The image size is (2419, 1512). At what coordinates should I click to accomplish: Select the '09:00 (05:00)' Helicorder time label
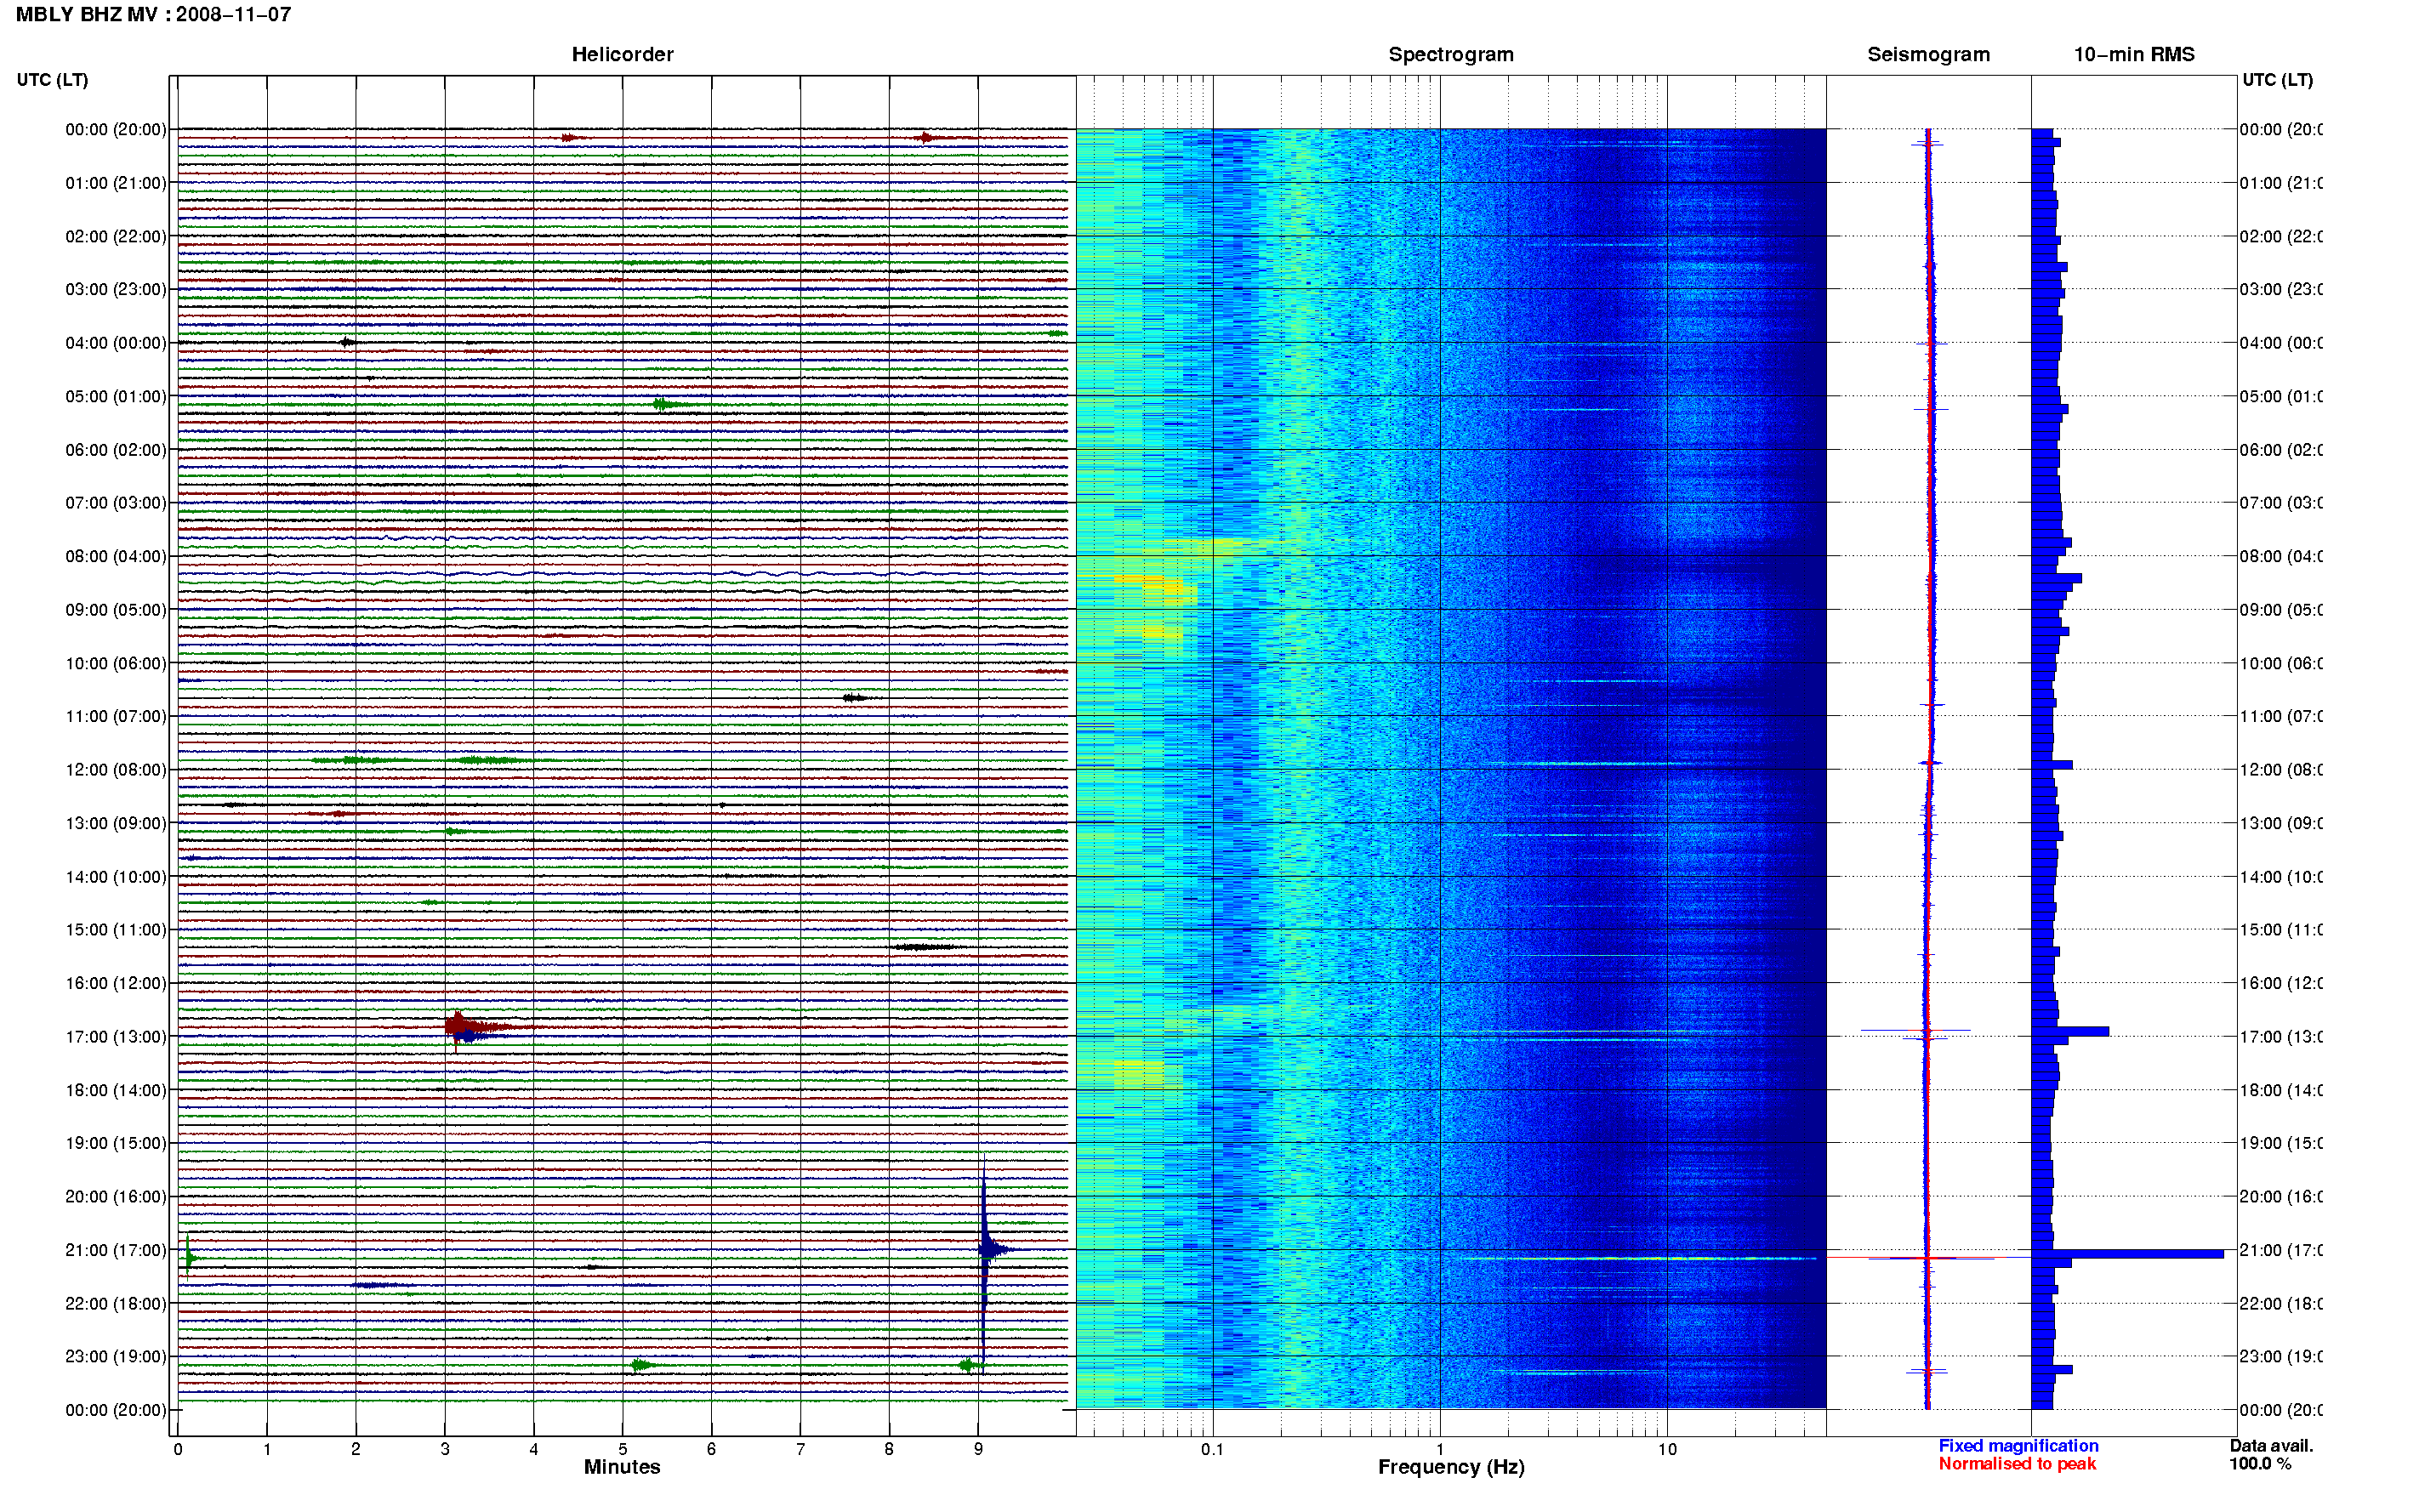pos(116,610)
